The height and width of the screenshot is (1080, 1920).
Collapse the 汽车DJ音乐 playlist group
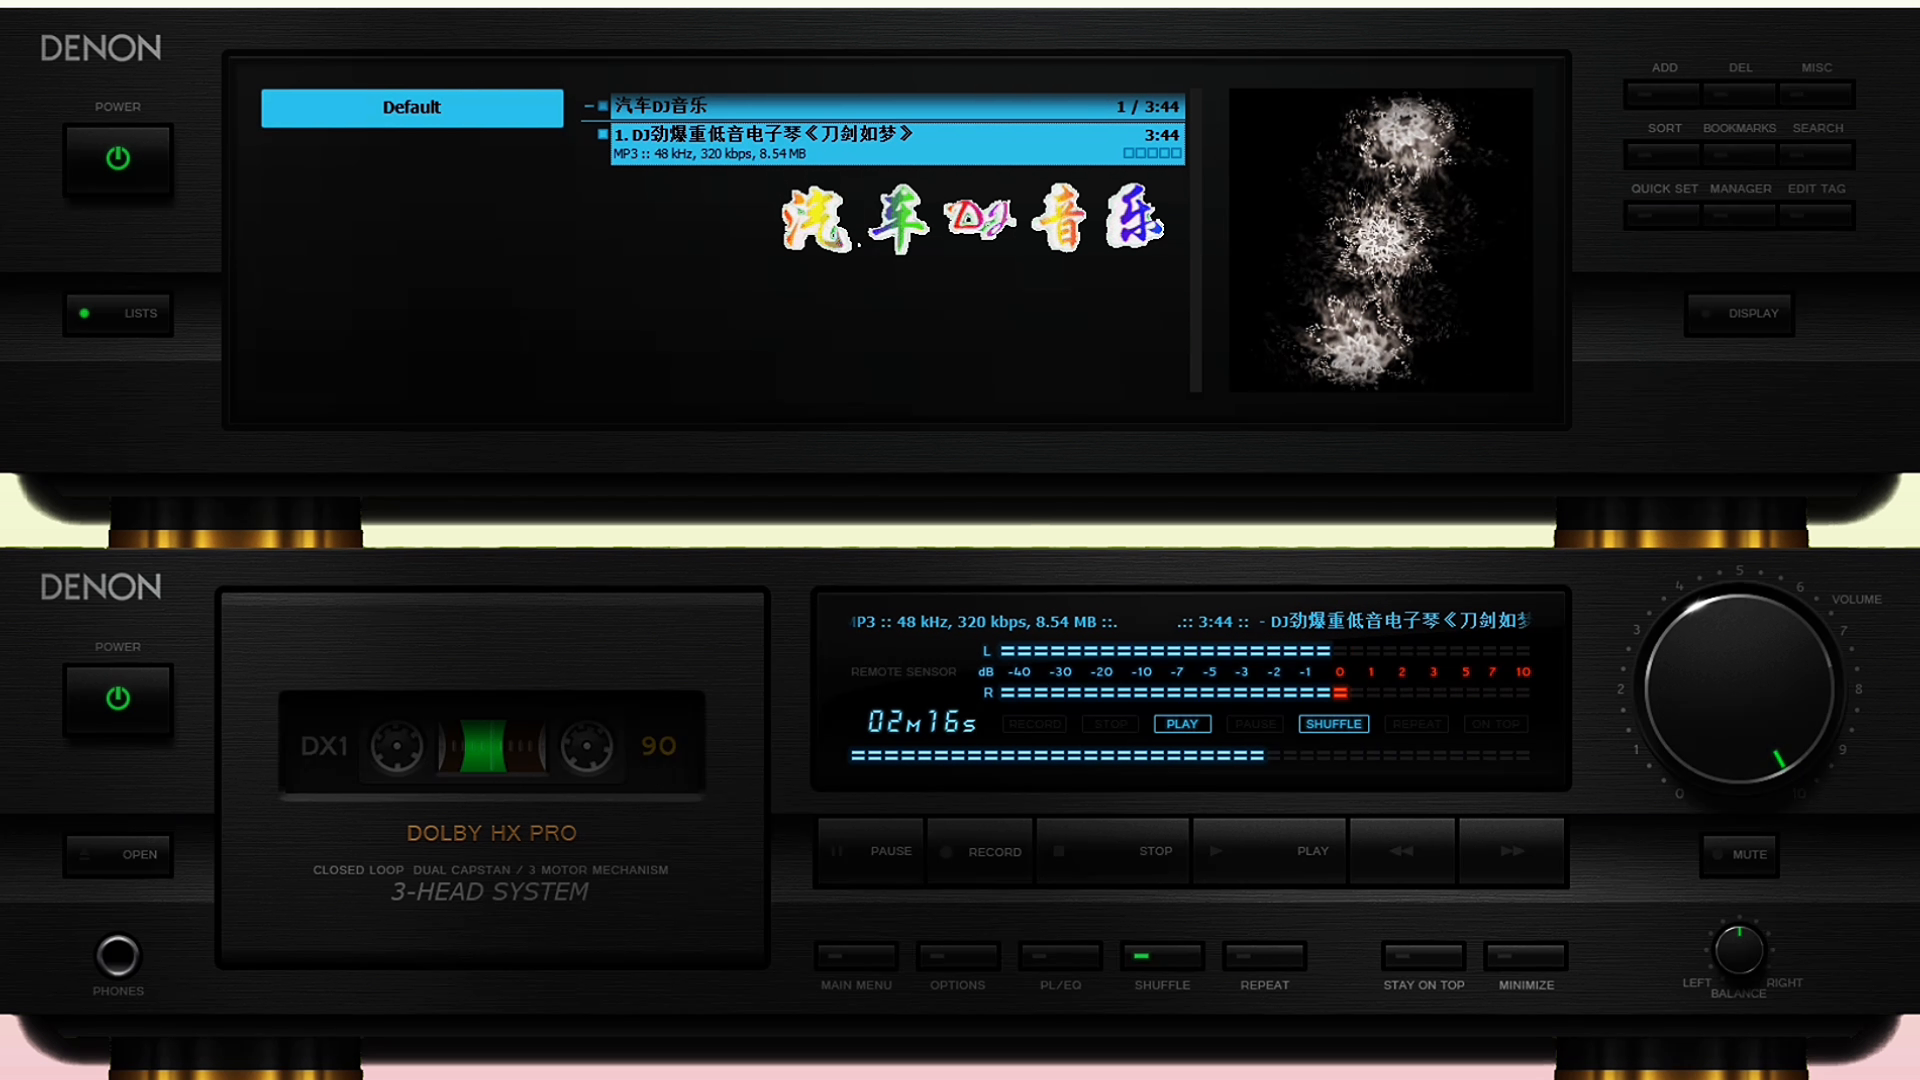589,106
